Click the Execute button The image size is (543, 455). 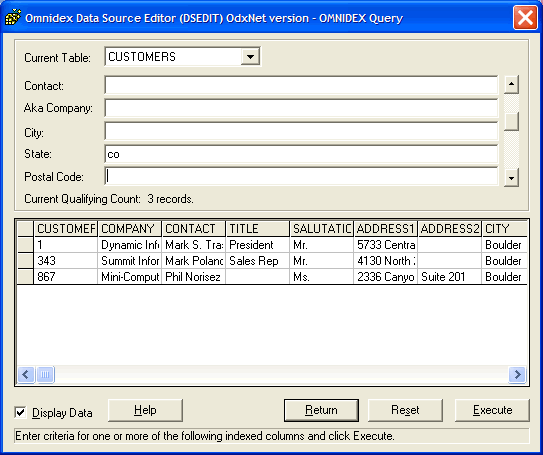[x=492, y=410]
